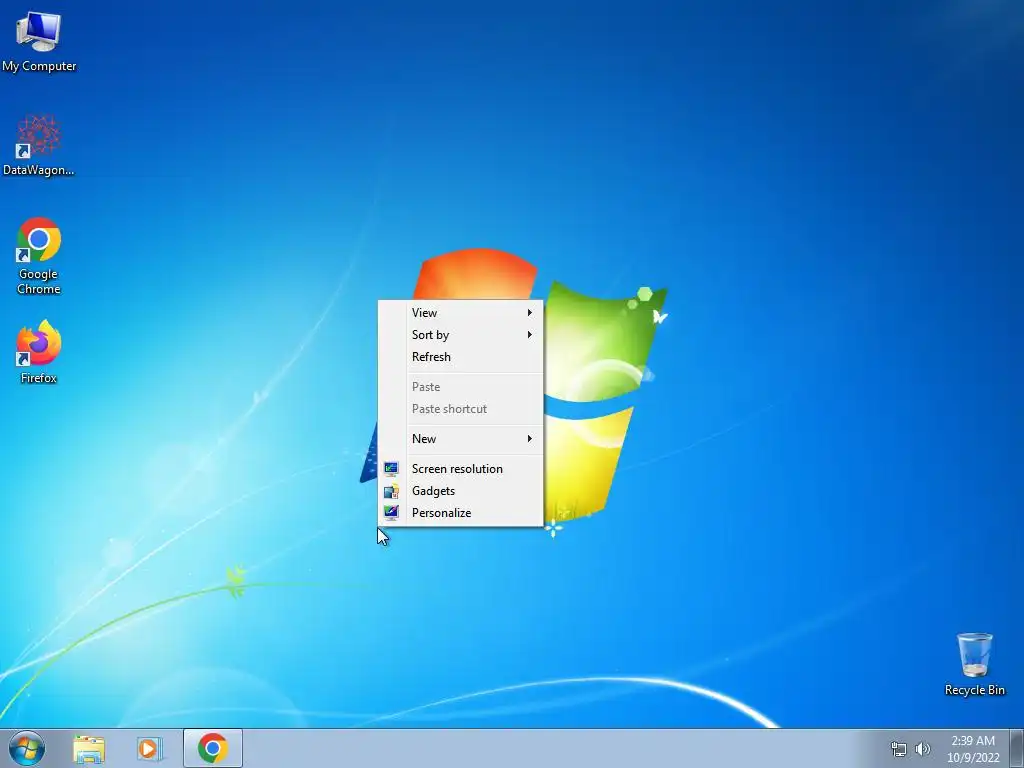This screenshot has height=768, width=1024.
Task: Launch Windows Media Player from taskbar
Action: (149, 749)
